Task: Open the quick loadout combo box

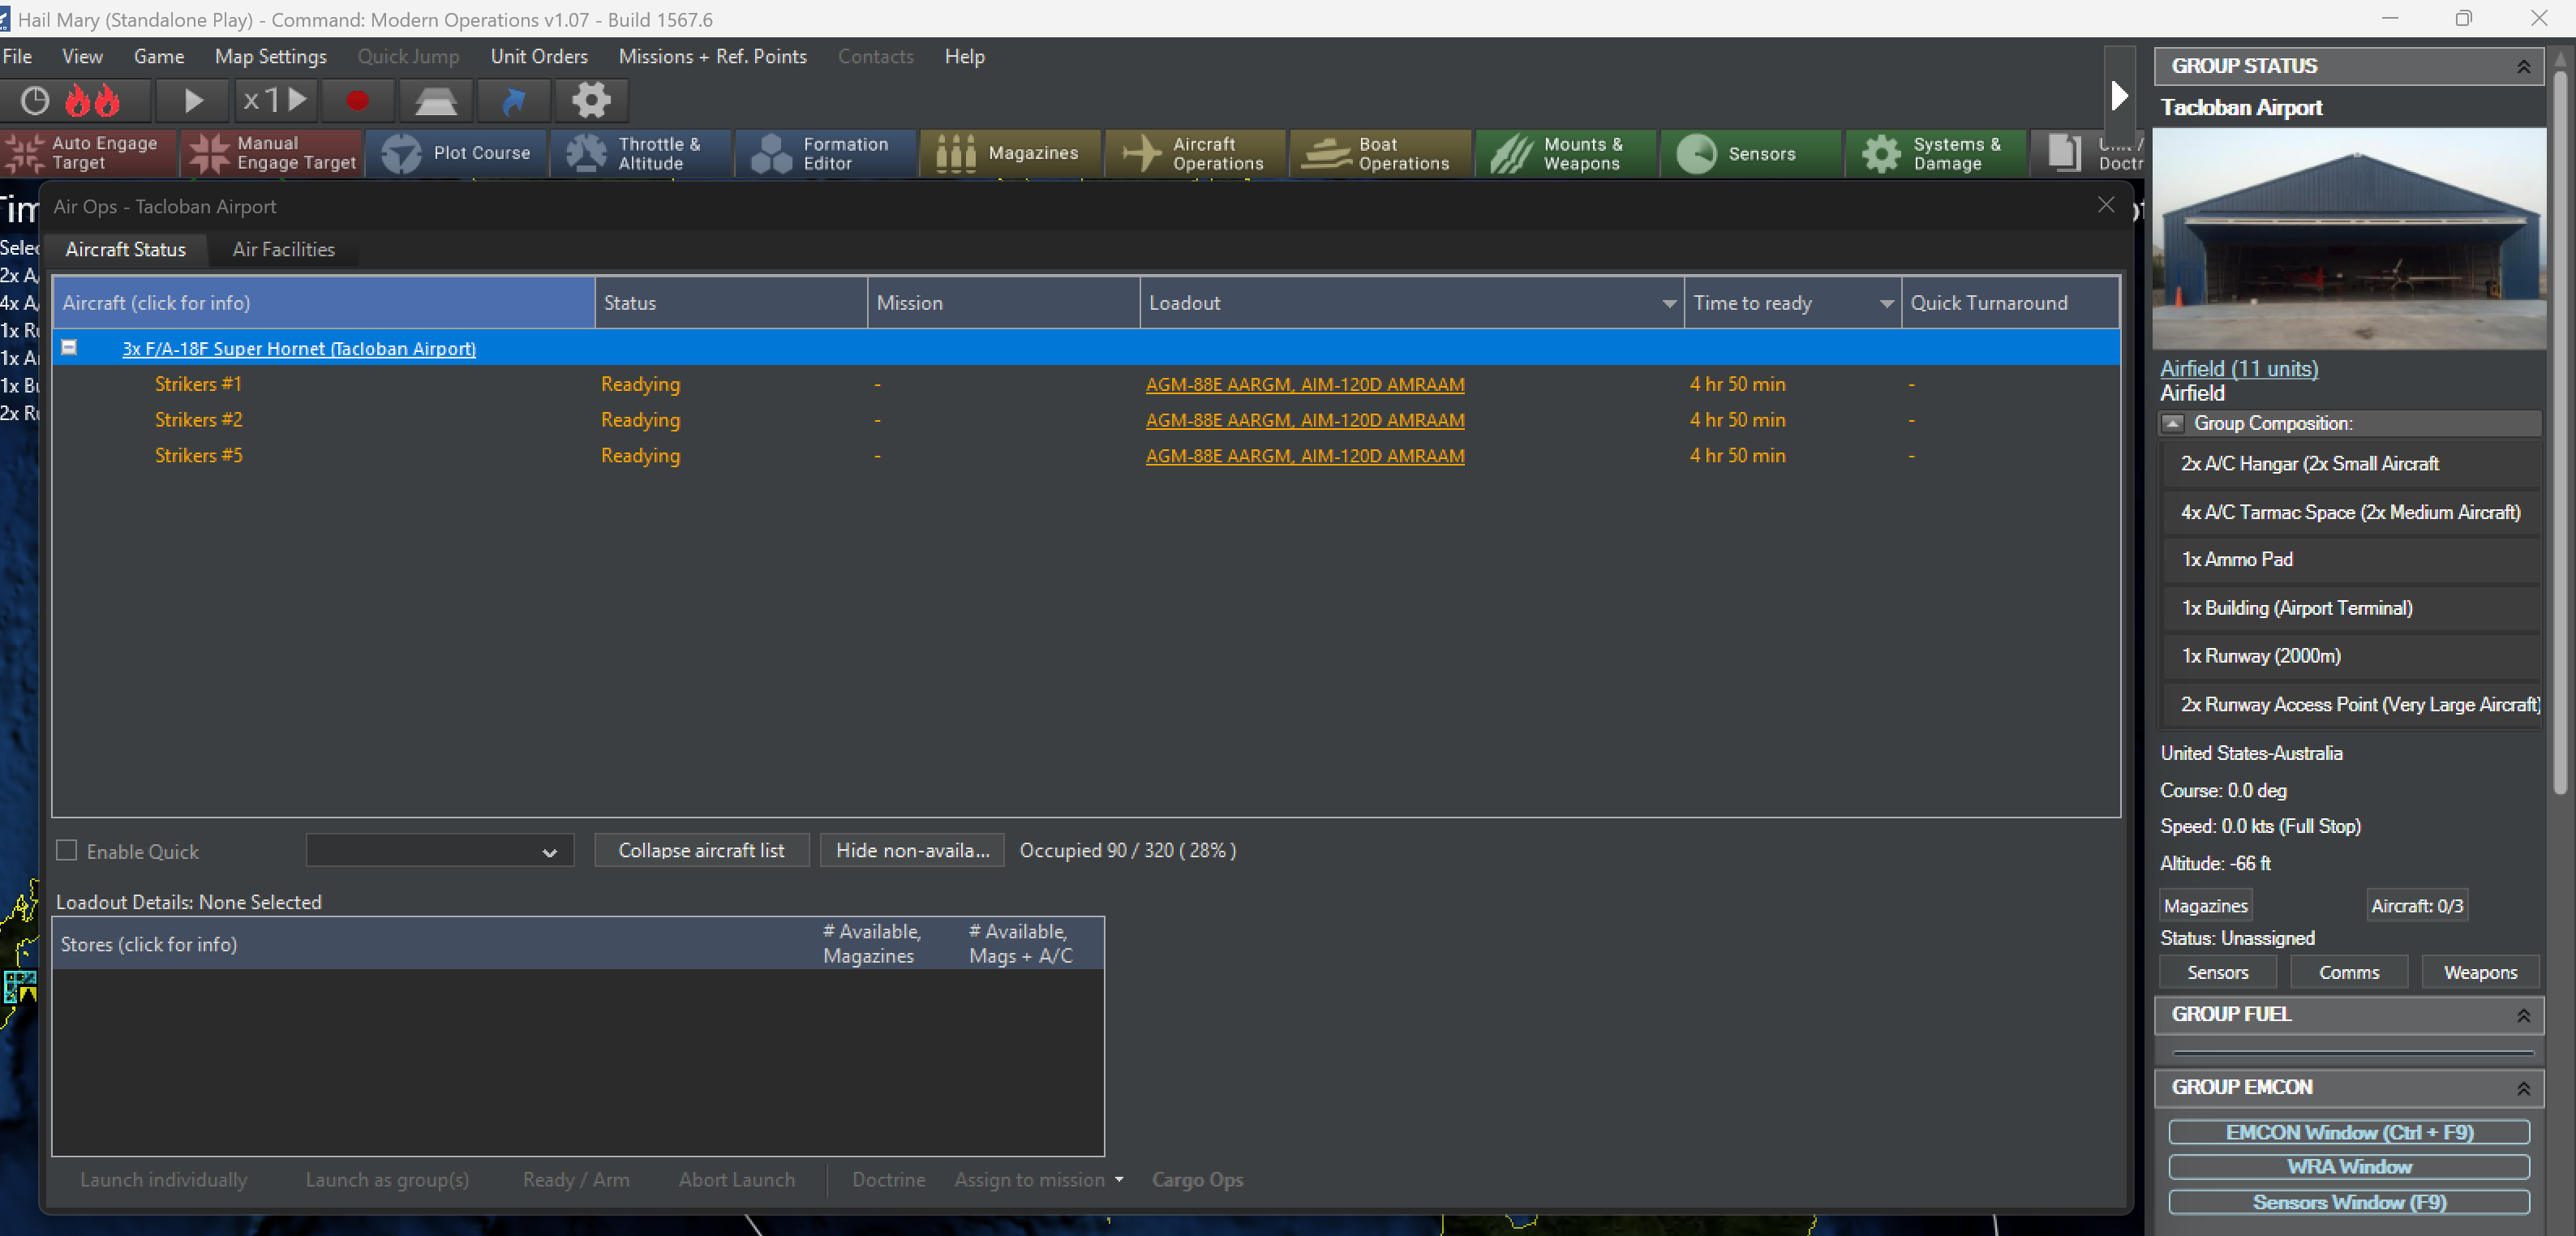Action: (x=439, y=851)
